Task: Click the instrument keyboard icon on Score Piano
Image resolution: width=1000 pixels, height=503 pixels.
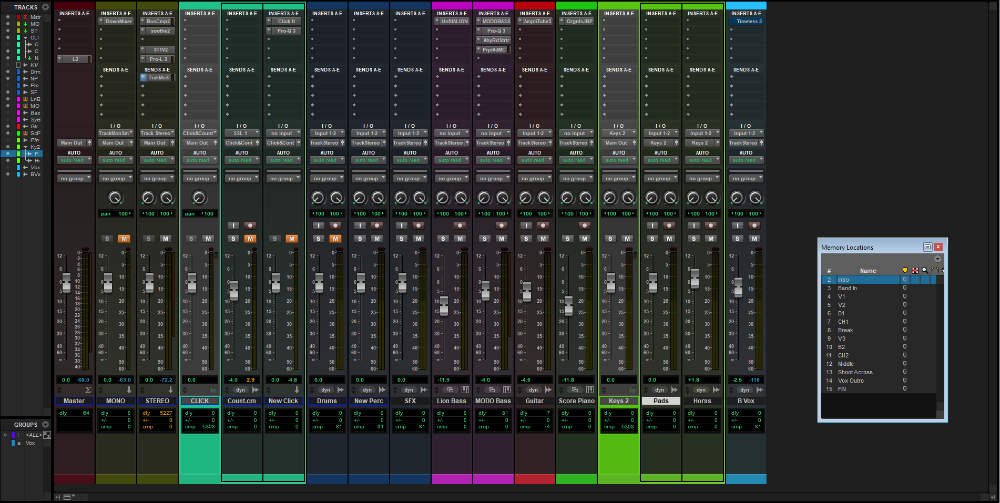Action: [x=590, y=390]
